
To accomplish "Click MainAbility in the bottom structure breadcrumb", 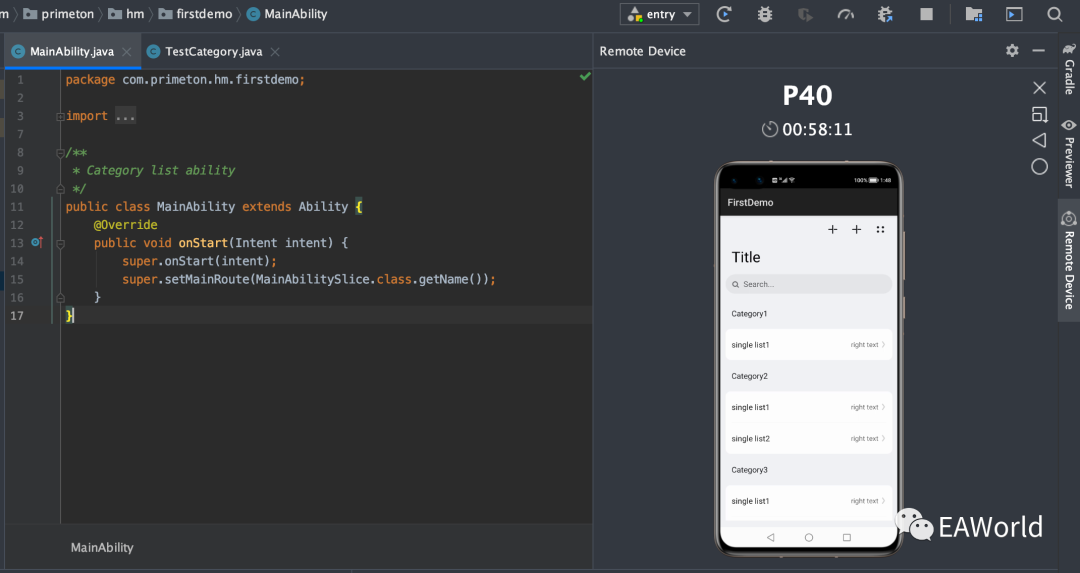I will (102, 548).
